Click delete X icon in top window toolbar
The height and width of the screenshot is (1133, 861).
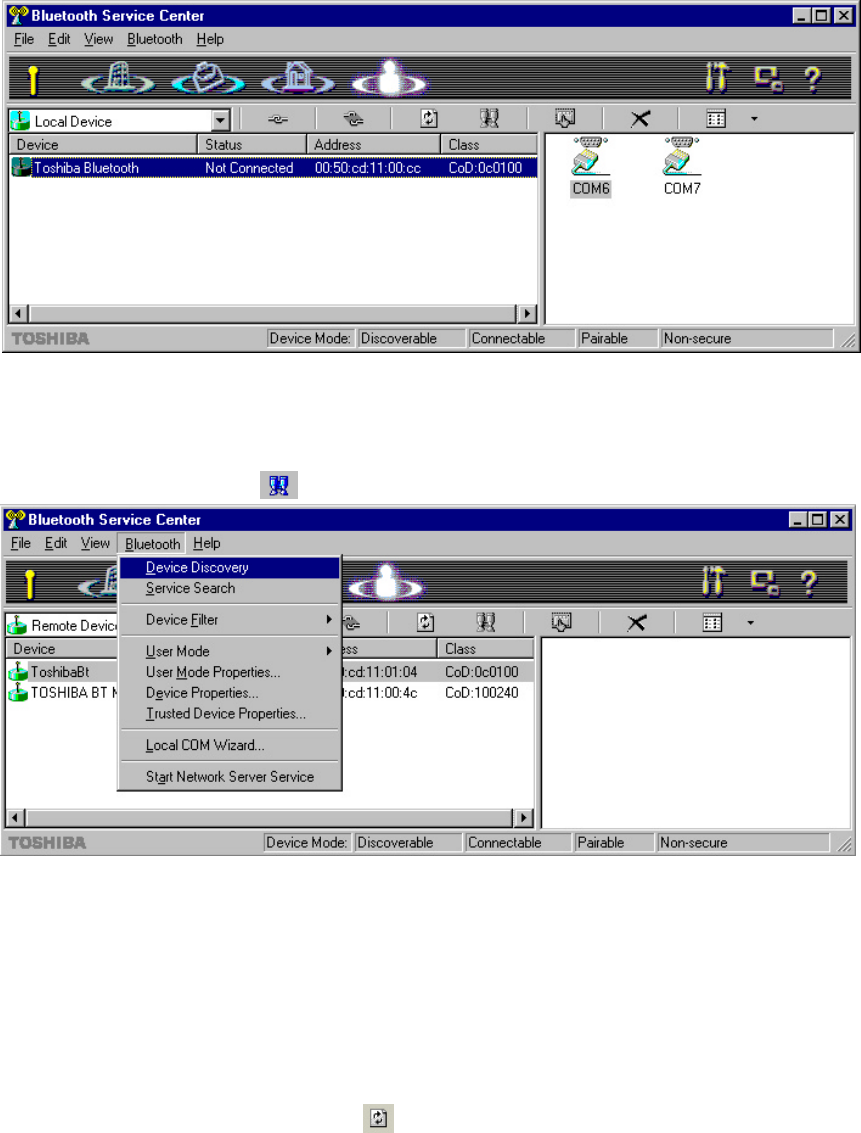(x=640, y=119)
